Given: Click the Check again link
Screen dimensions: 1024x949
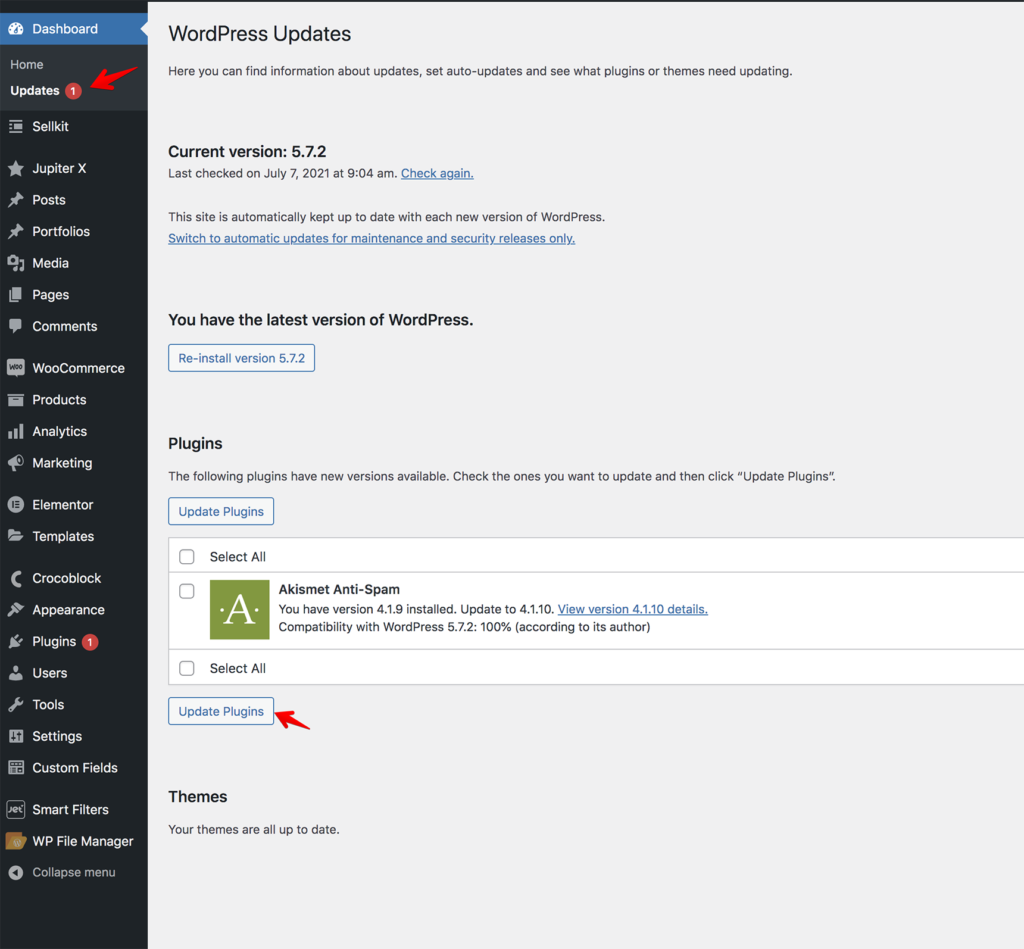Looking at the screenshot, I should (x=437, y=173).
